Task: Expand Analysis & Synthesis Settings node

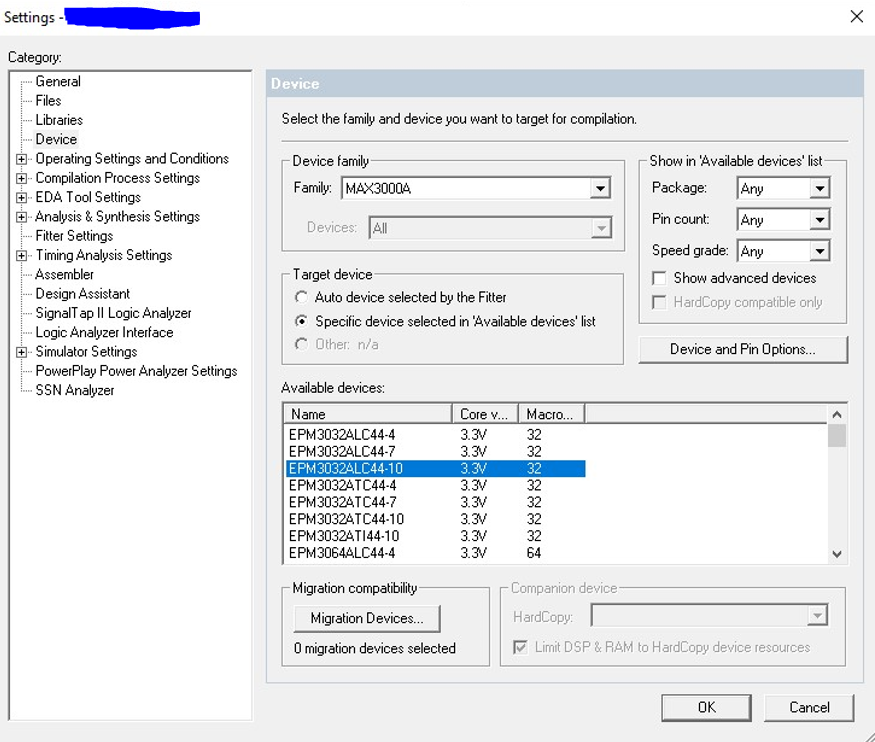Action: 21,217
